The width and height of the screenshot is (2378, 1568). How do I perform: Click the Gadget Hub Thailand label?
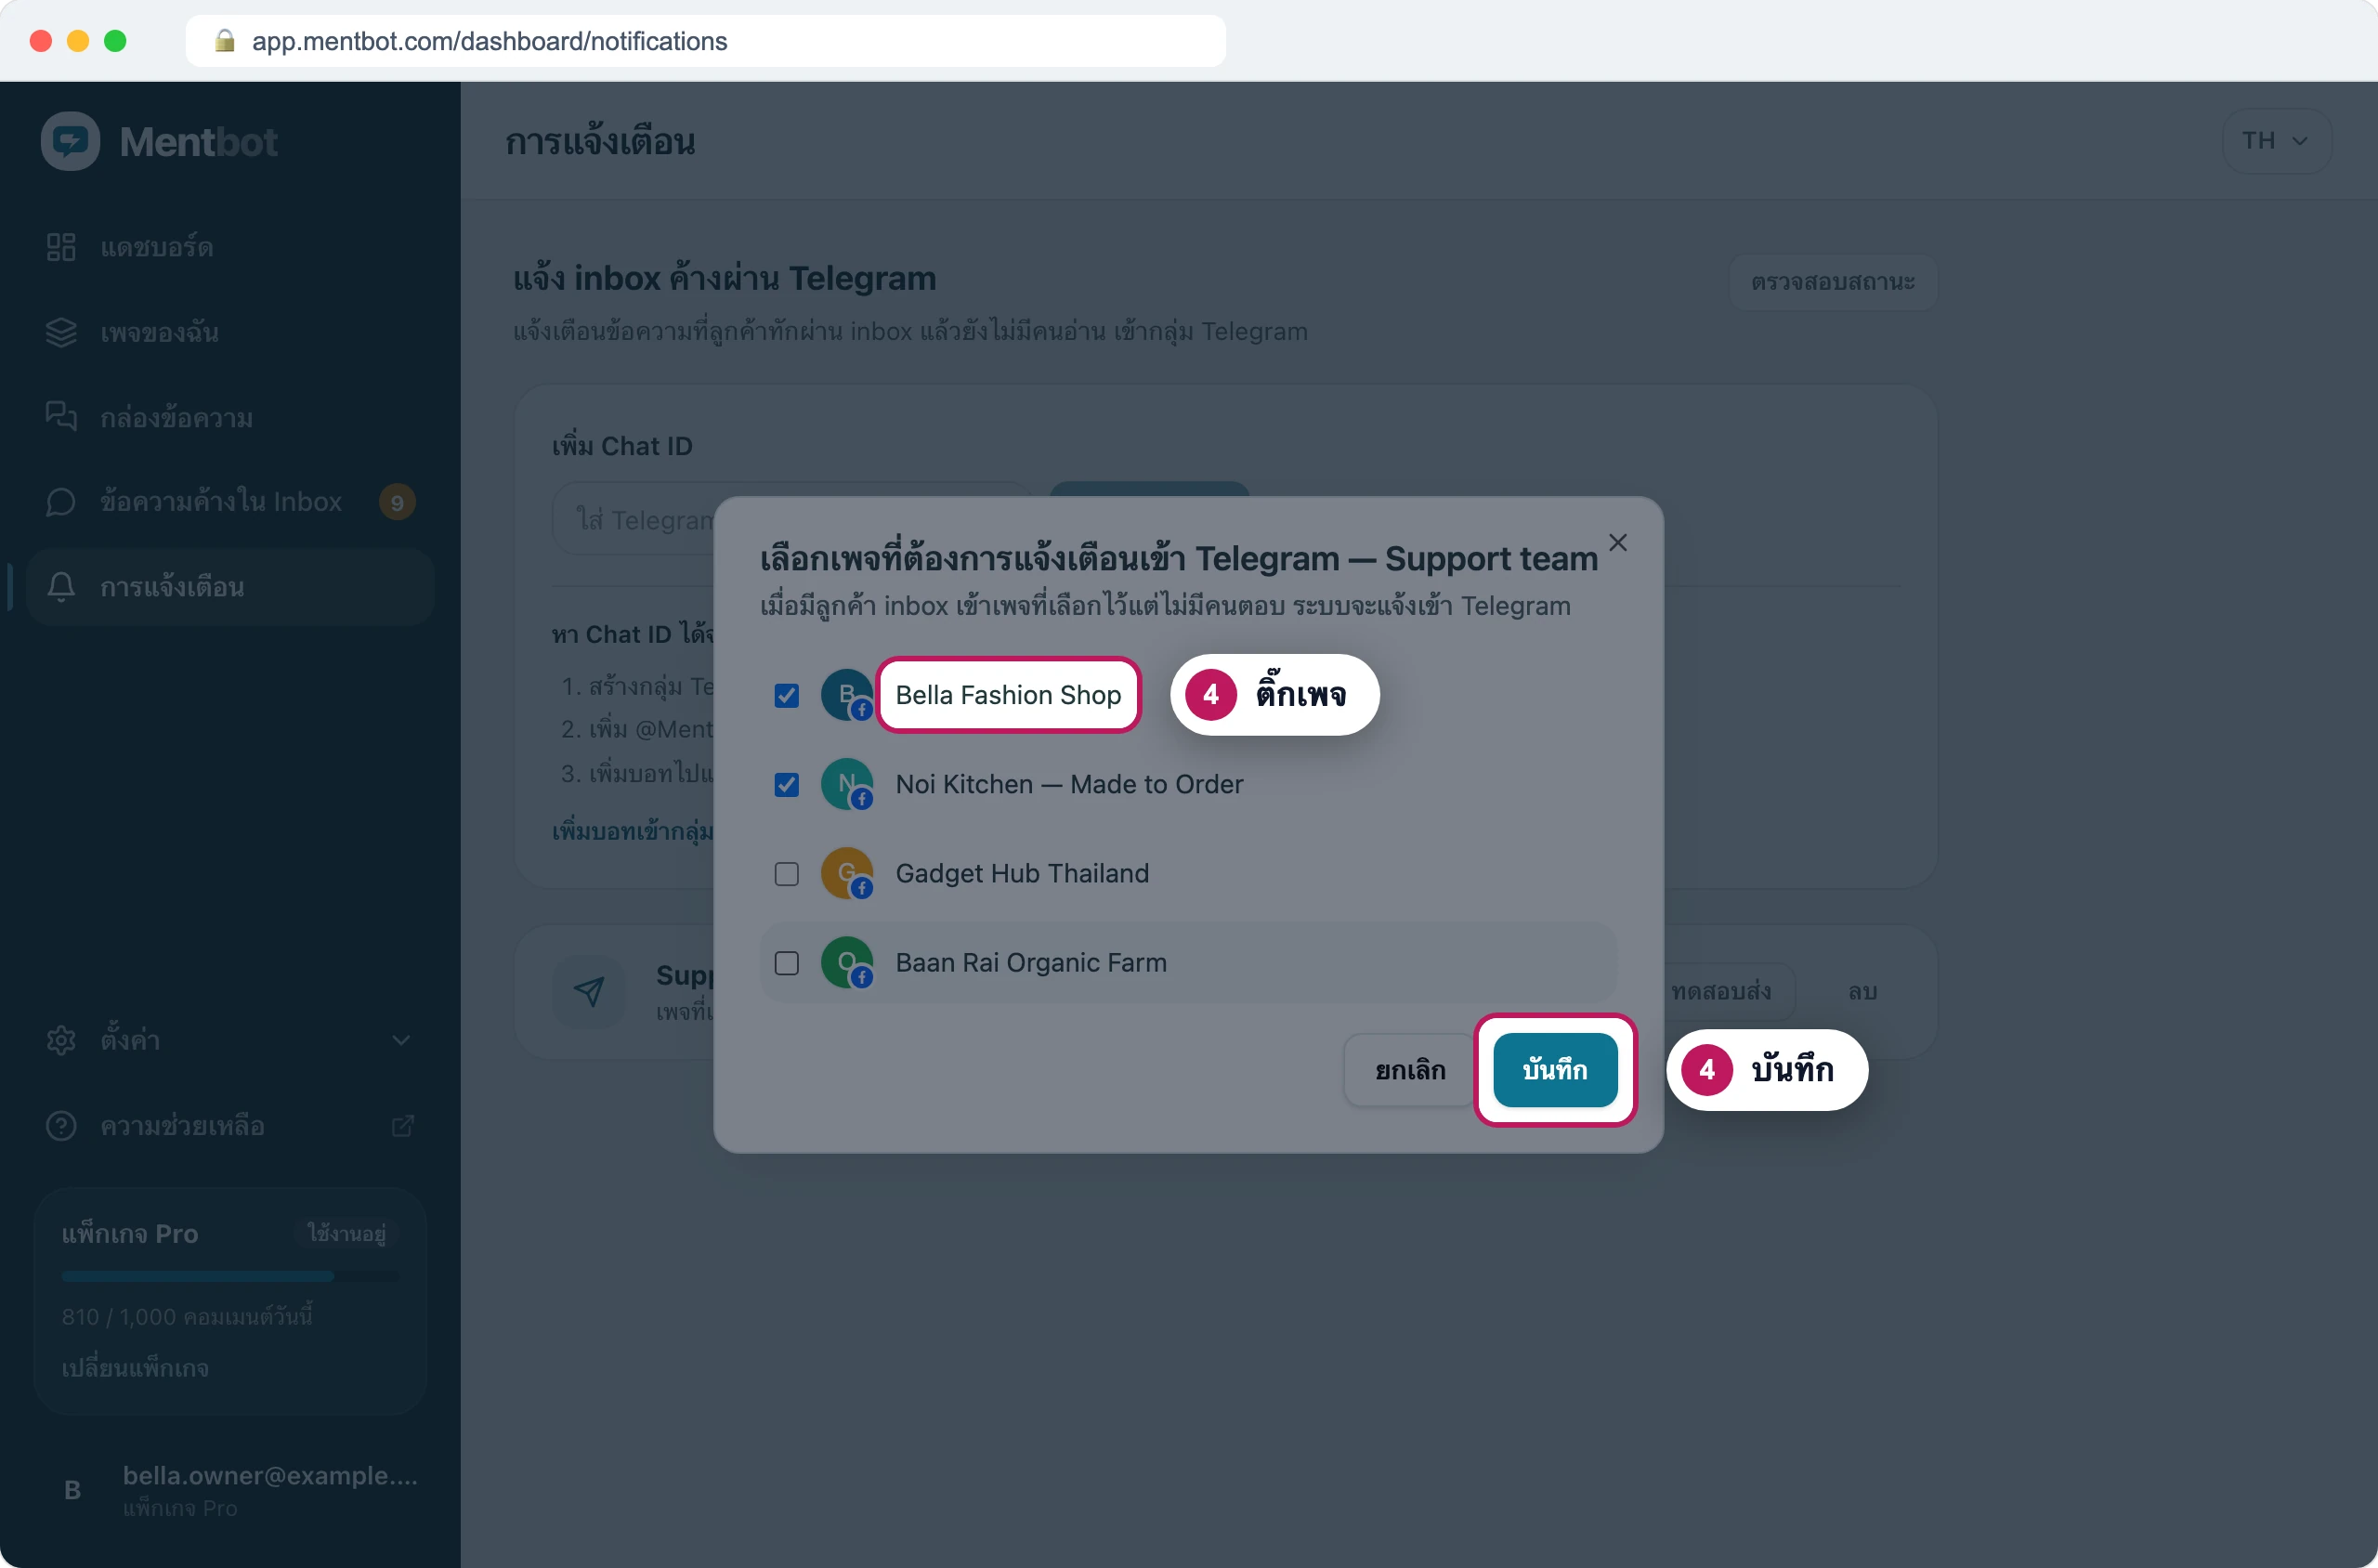coord(1022,873)
